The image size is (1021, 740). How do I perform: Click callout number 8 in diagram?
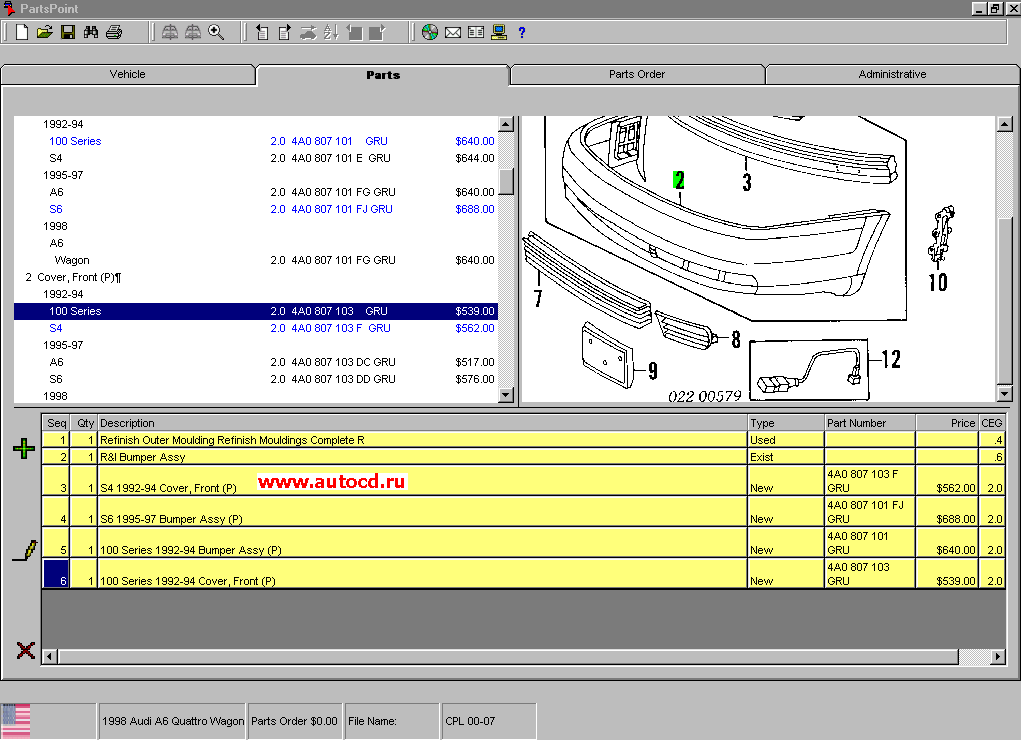tap(736, 339)
